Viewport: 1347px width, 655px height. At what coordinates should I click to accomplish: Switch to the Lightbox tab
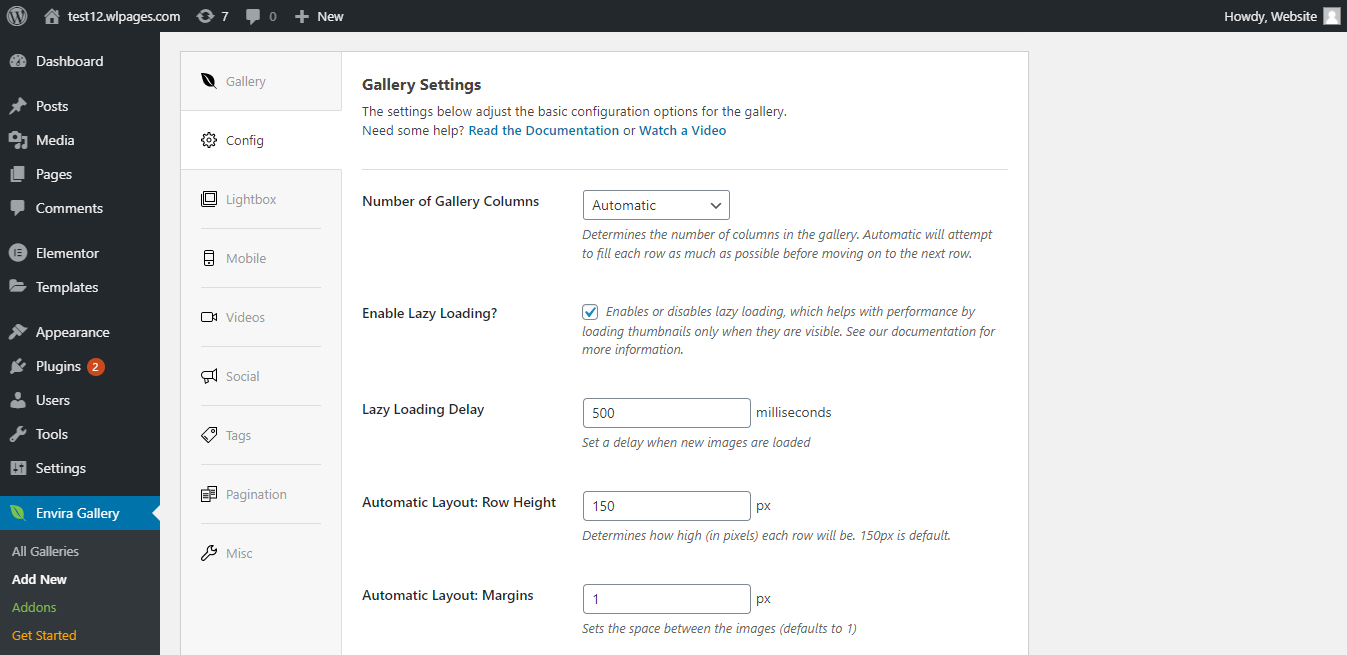[261, 199]
